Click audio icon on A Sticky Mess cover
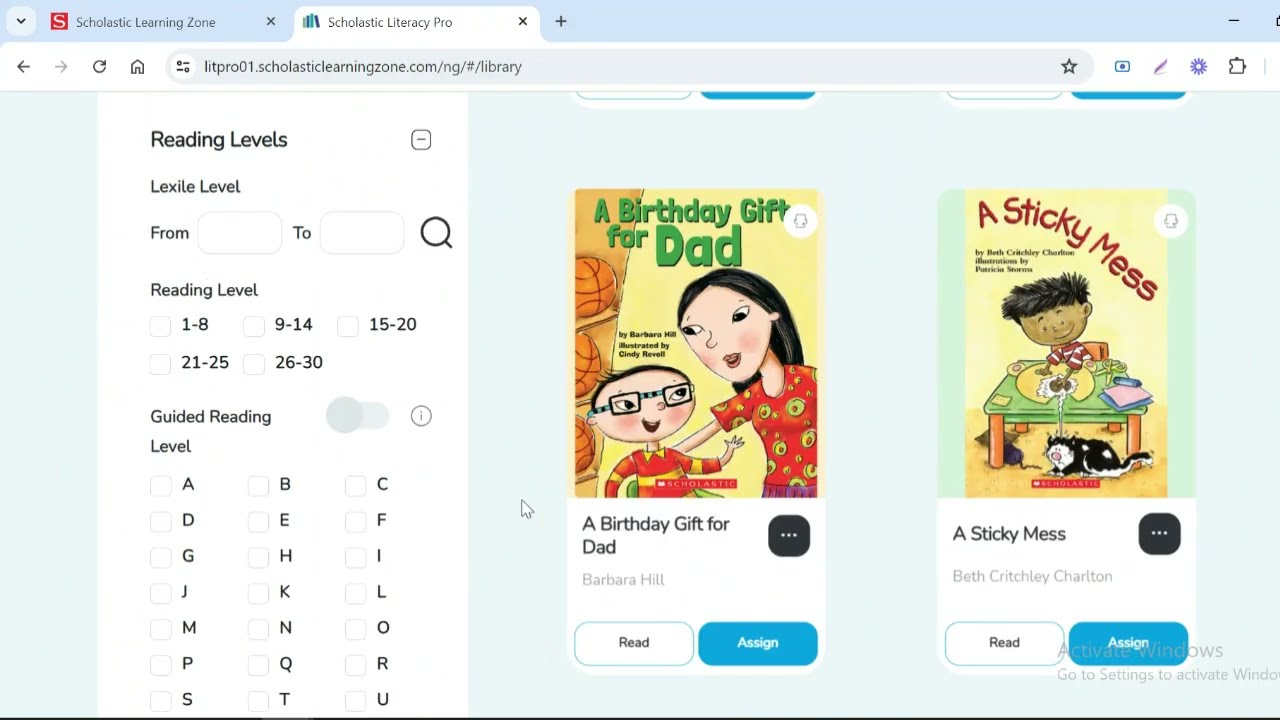This screenshot has width=1280, height=720. click(x=1170, y=221)
